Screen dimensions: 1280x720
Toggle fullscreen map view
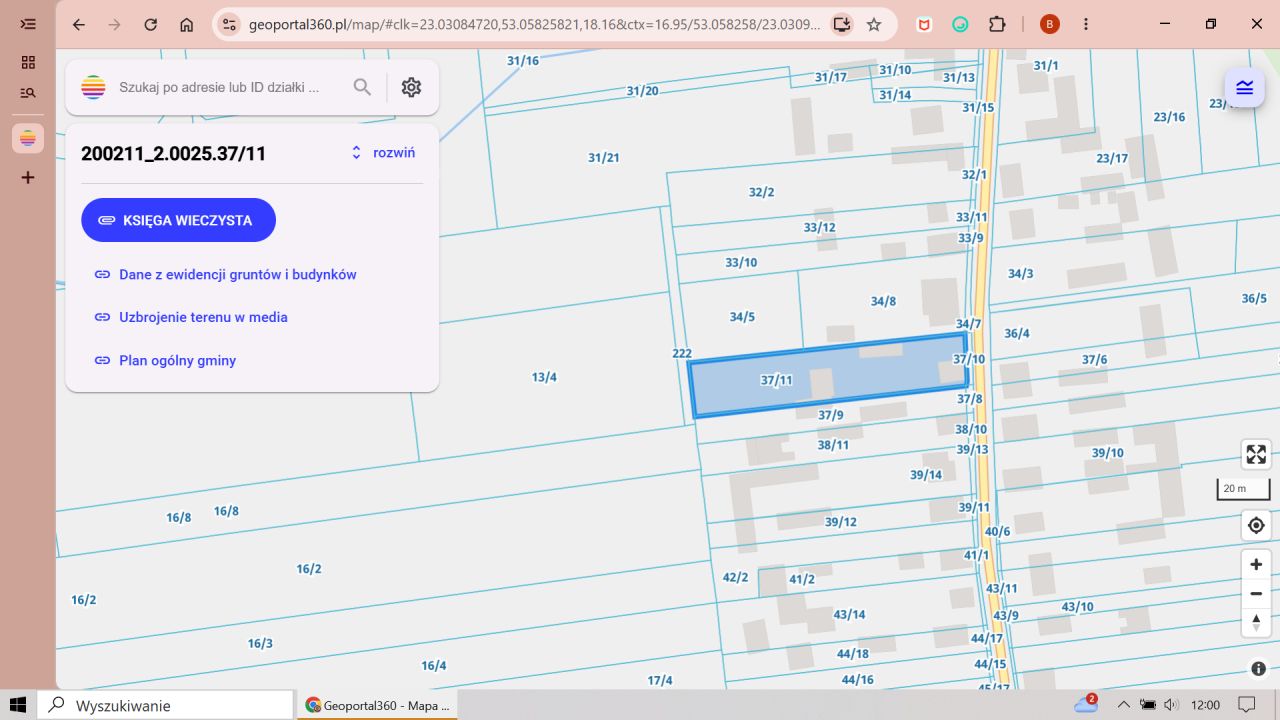pos(1256,455)
